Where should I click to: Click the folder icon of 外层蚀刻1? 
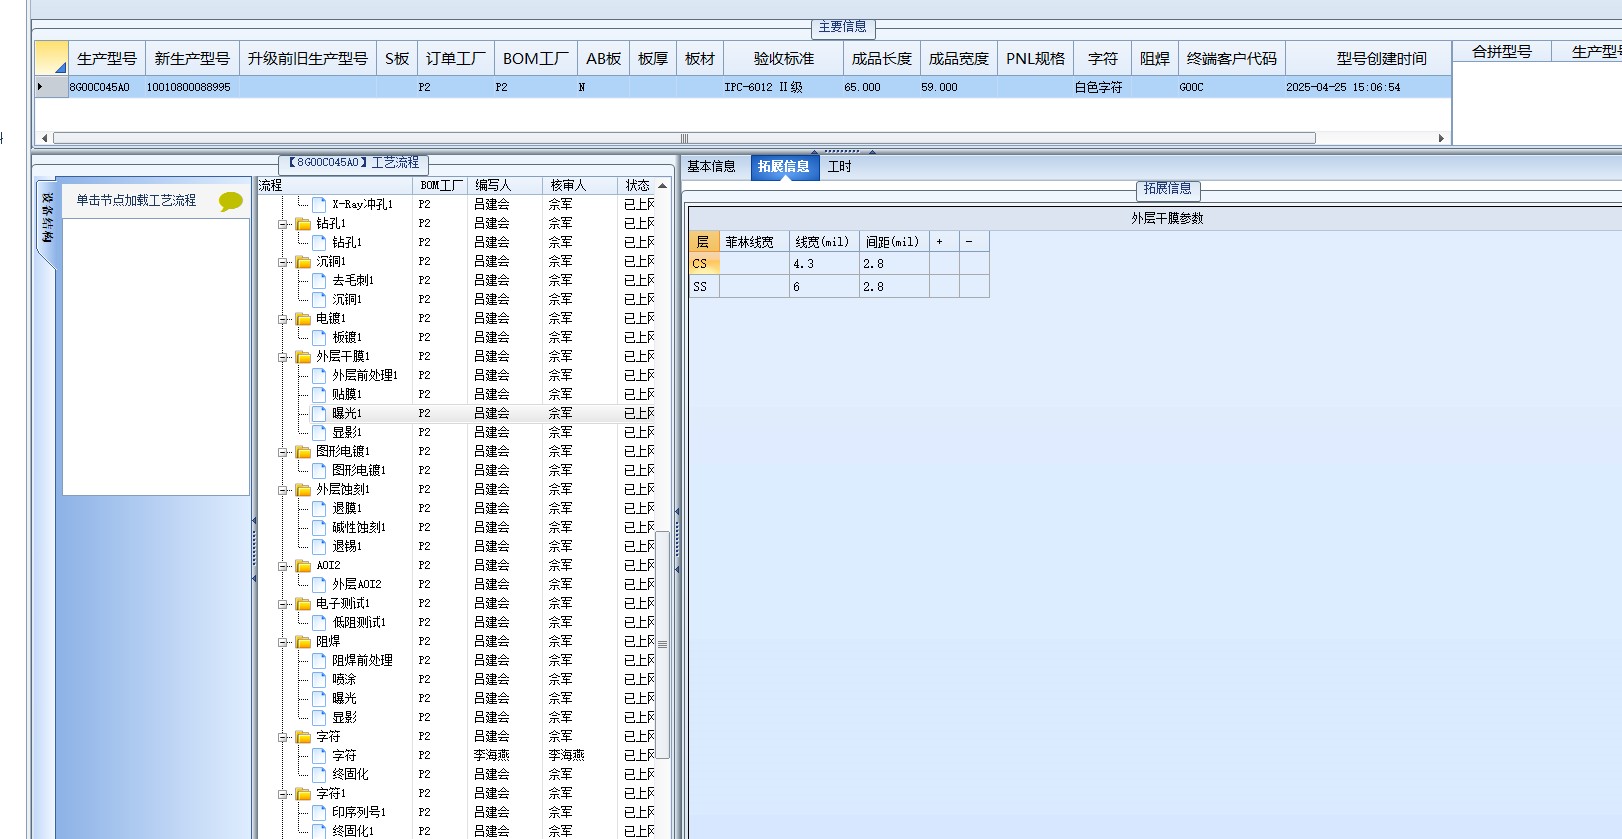click(x=303, y=490)
